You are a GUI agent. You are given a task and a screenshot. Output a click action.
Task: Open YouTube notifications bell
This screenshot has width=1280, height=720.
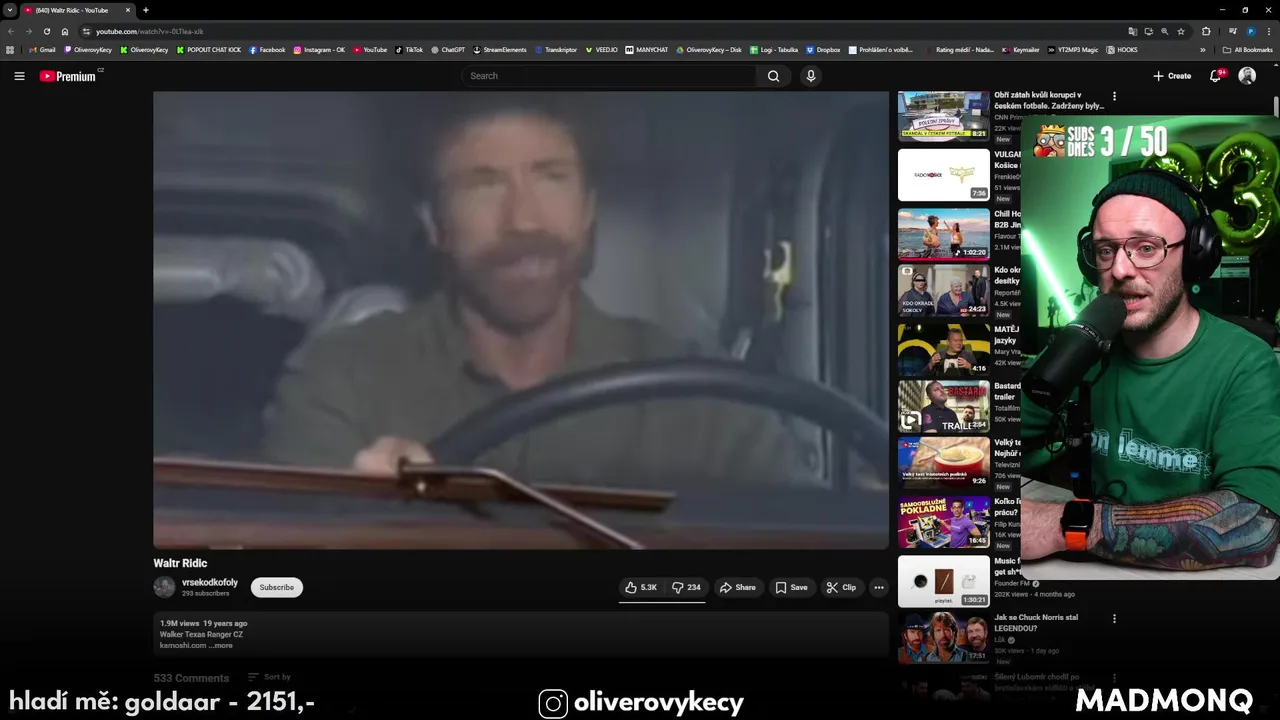click(1216, 76)
